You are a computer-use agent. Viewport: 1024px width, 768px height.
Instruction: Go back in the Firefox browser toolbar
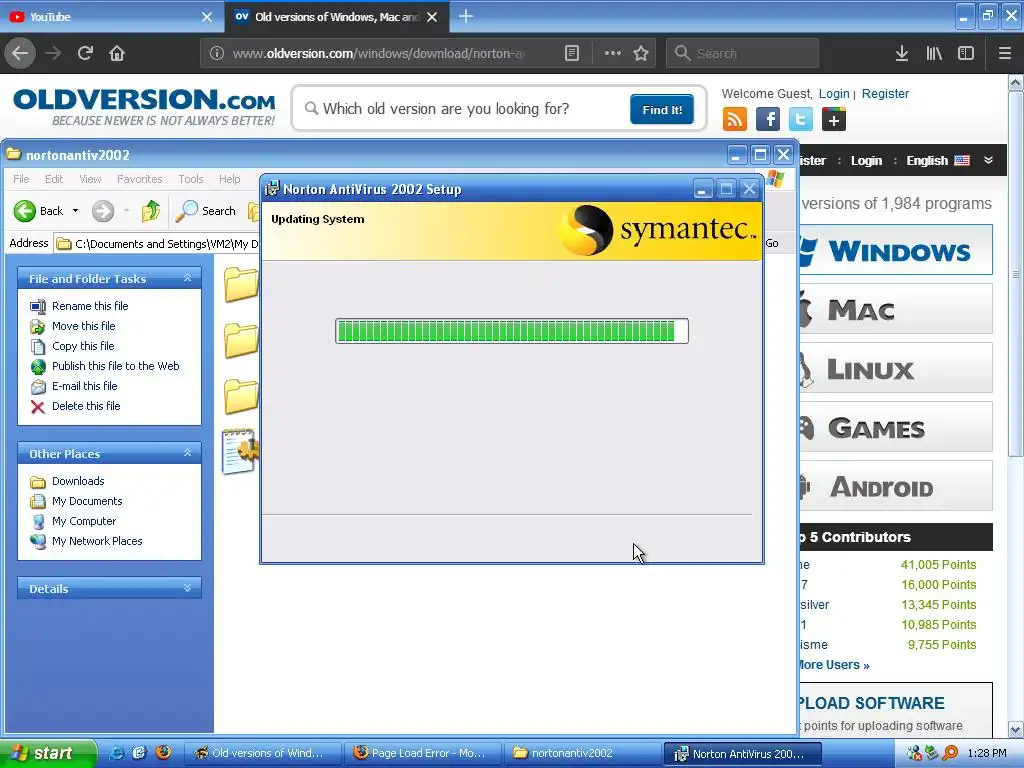coord(20,53)
